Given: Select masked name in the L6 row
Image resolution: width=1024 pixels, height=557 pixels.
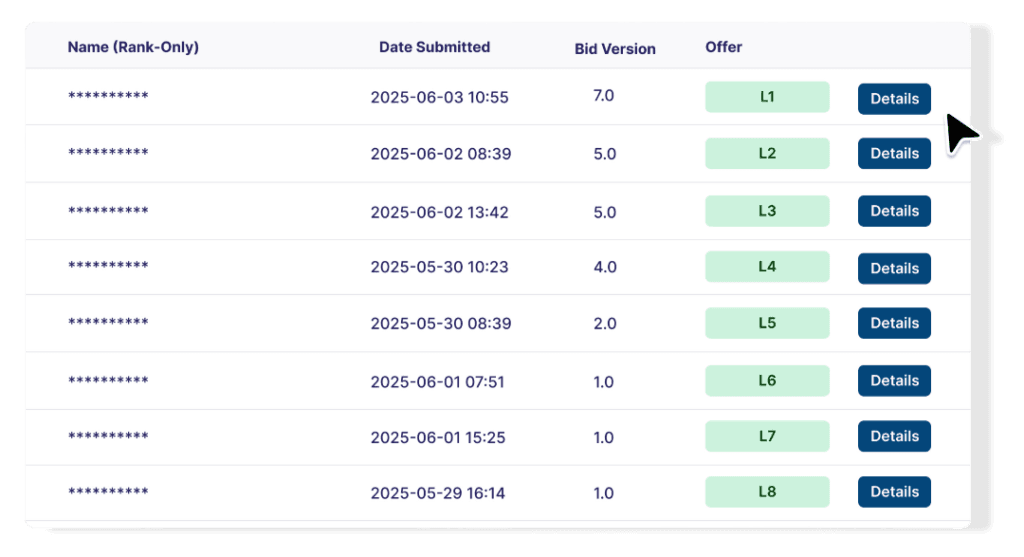Looking at the screenshot, I should [x=108, y=381].
